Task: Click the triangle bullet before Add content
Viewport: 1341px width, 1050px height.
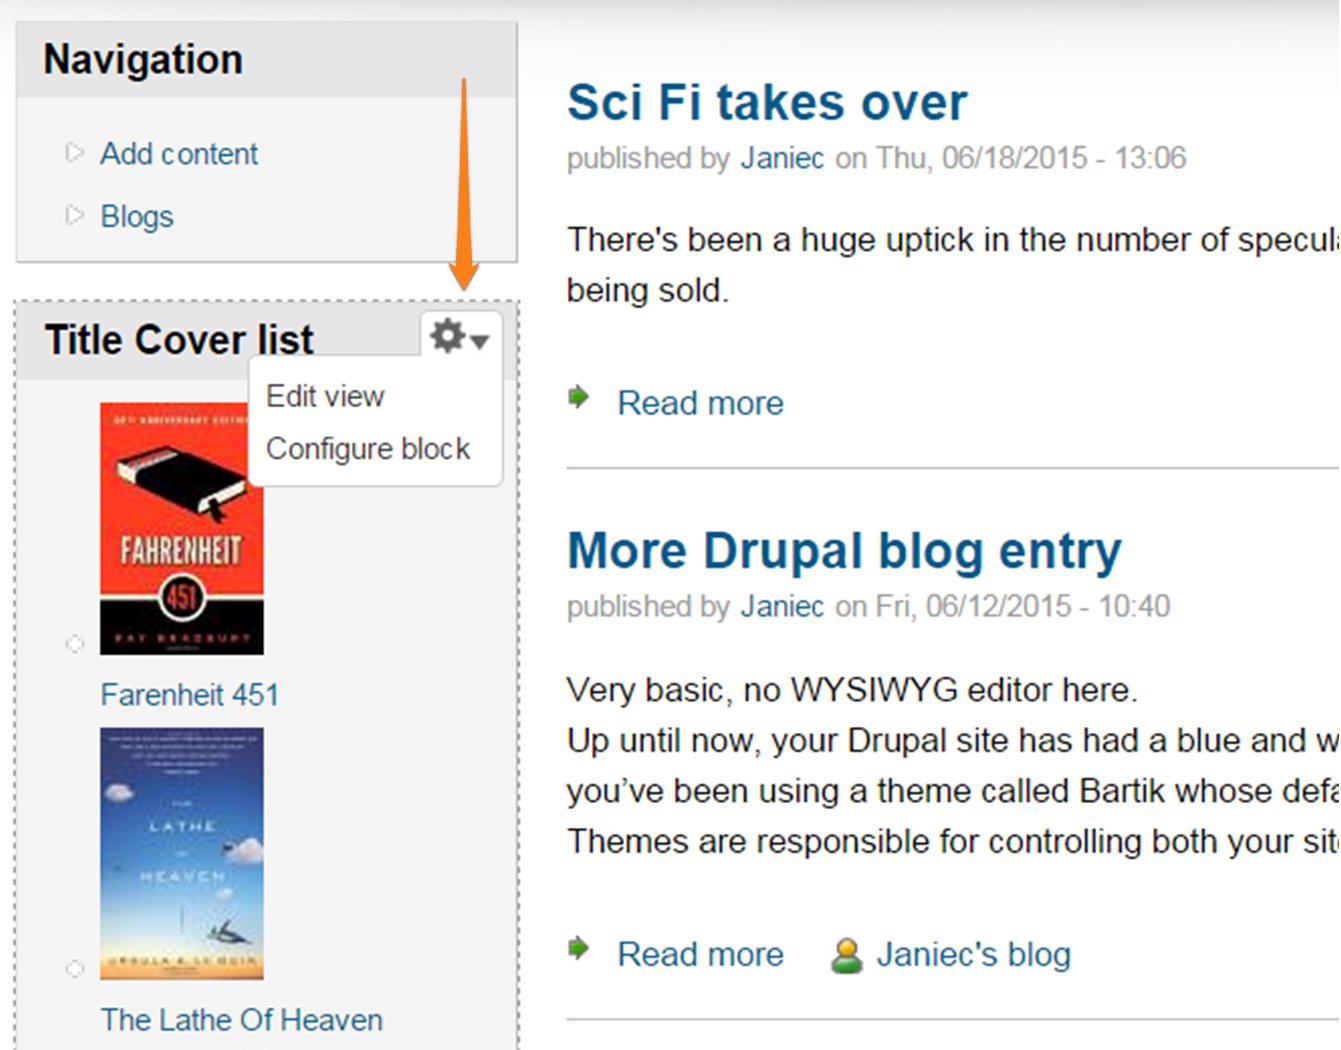Action: click(x=74, y=152)
